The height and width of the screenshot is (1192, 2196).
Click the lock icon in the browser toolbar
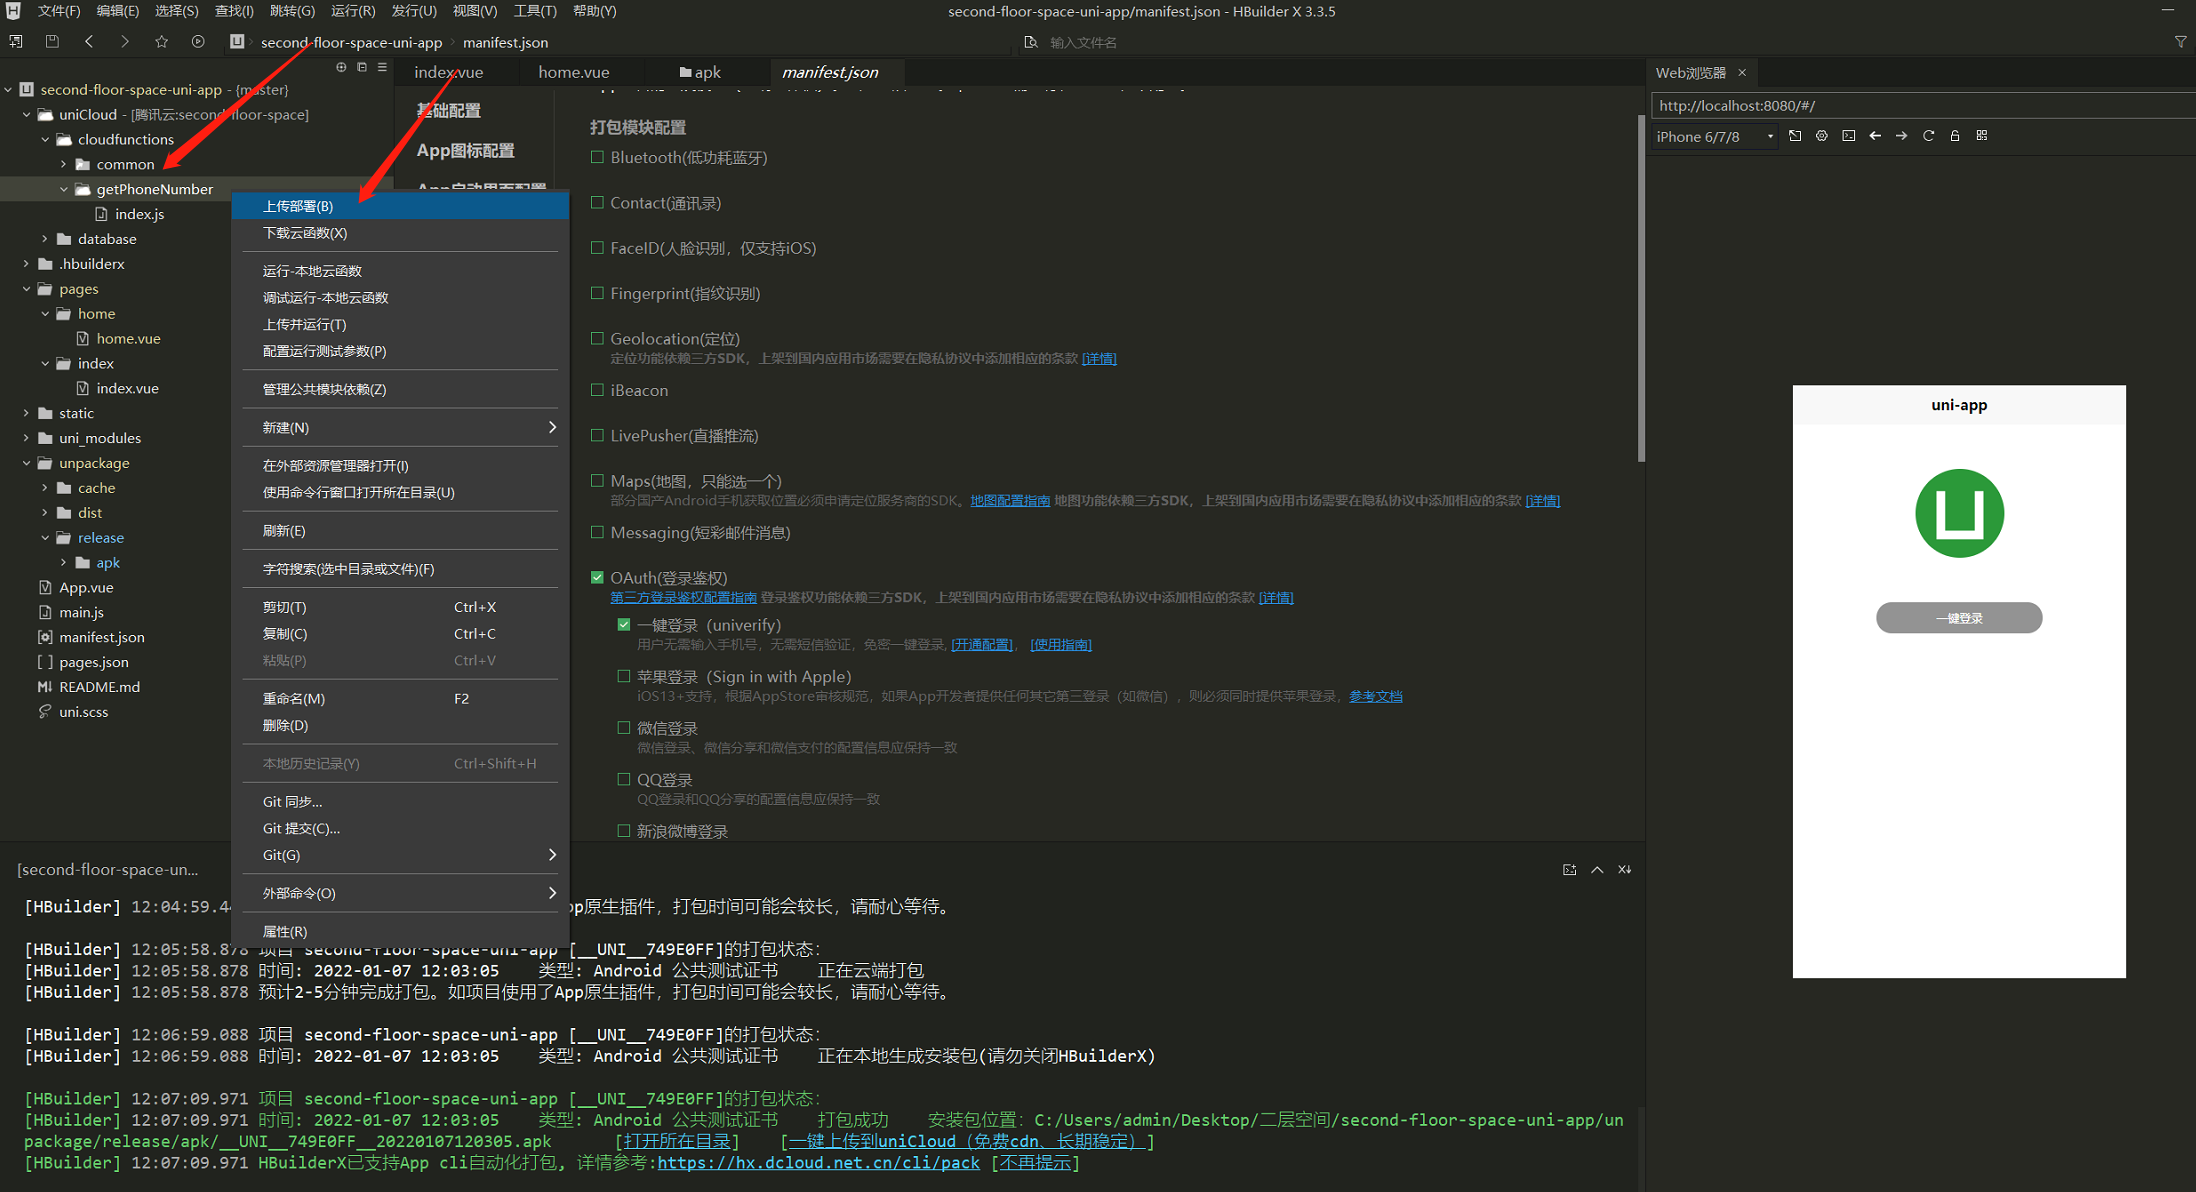tap(1954, 136)
